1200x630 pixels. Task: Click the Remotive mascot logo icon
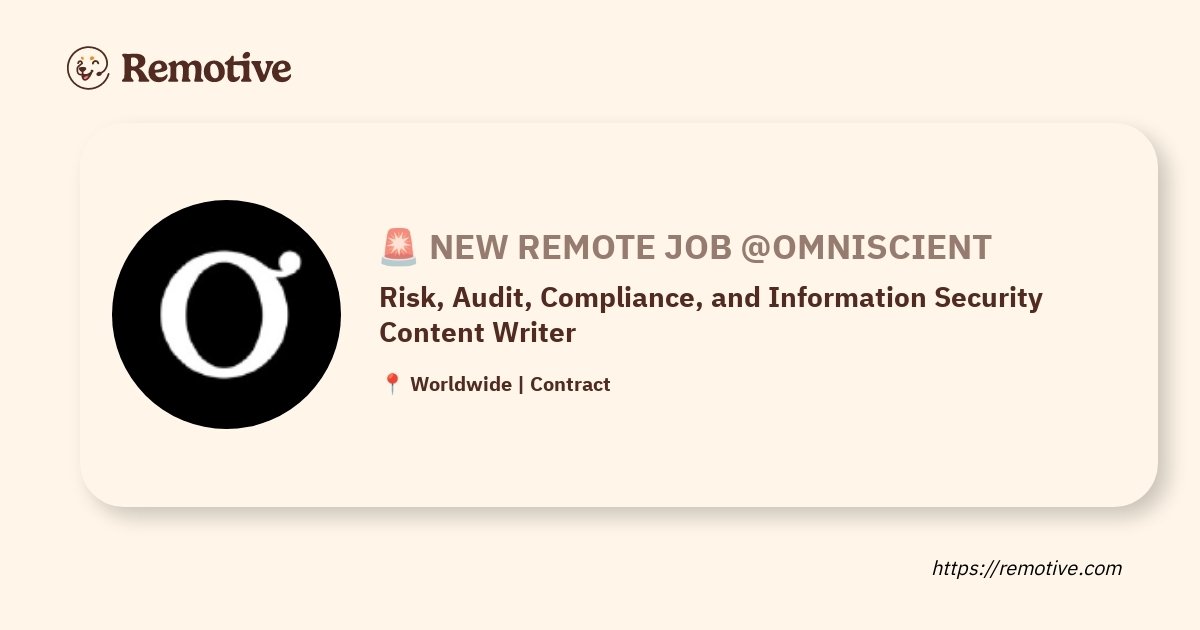[88, 68]
